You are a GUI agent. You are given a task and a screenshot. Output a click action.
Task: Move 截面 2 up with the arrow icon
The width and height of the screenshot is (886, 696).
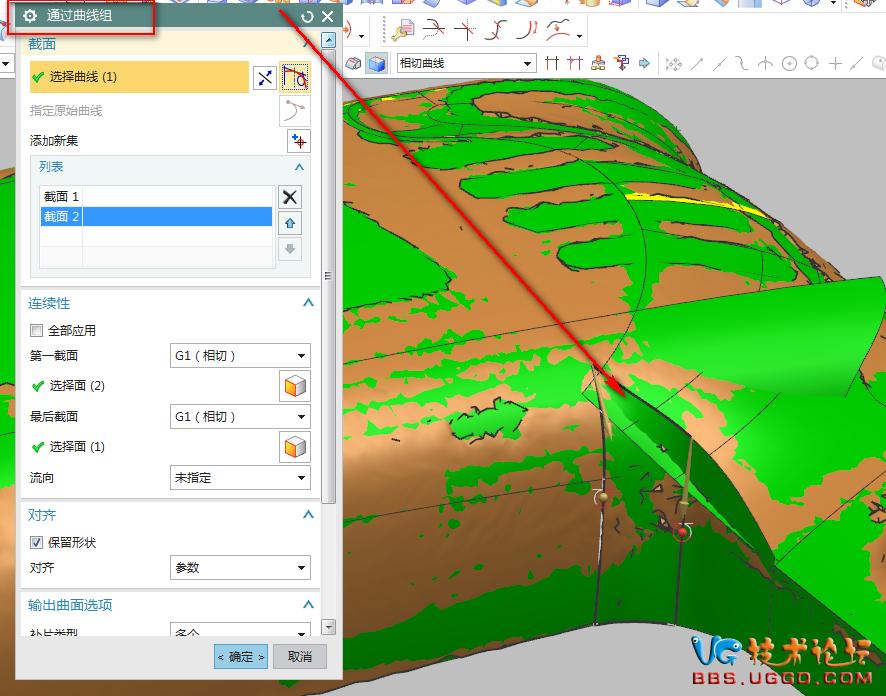click(x=290, y=223)
